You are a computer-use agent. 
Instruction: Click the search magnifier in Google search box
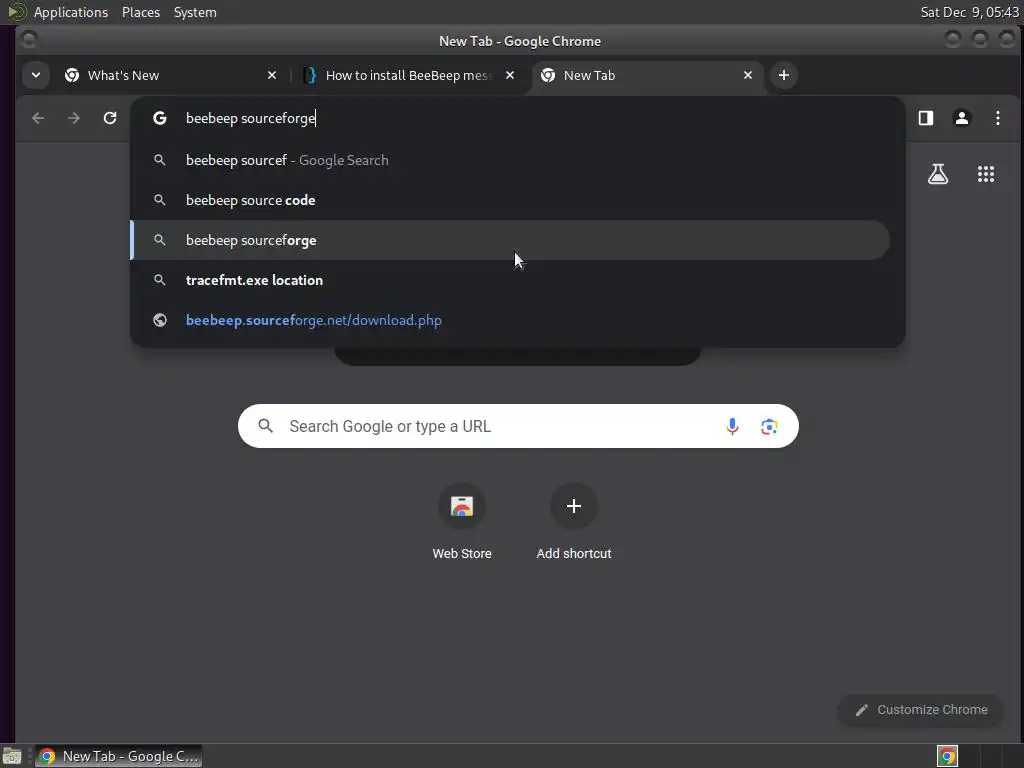[x=265, y=426]
